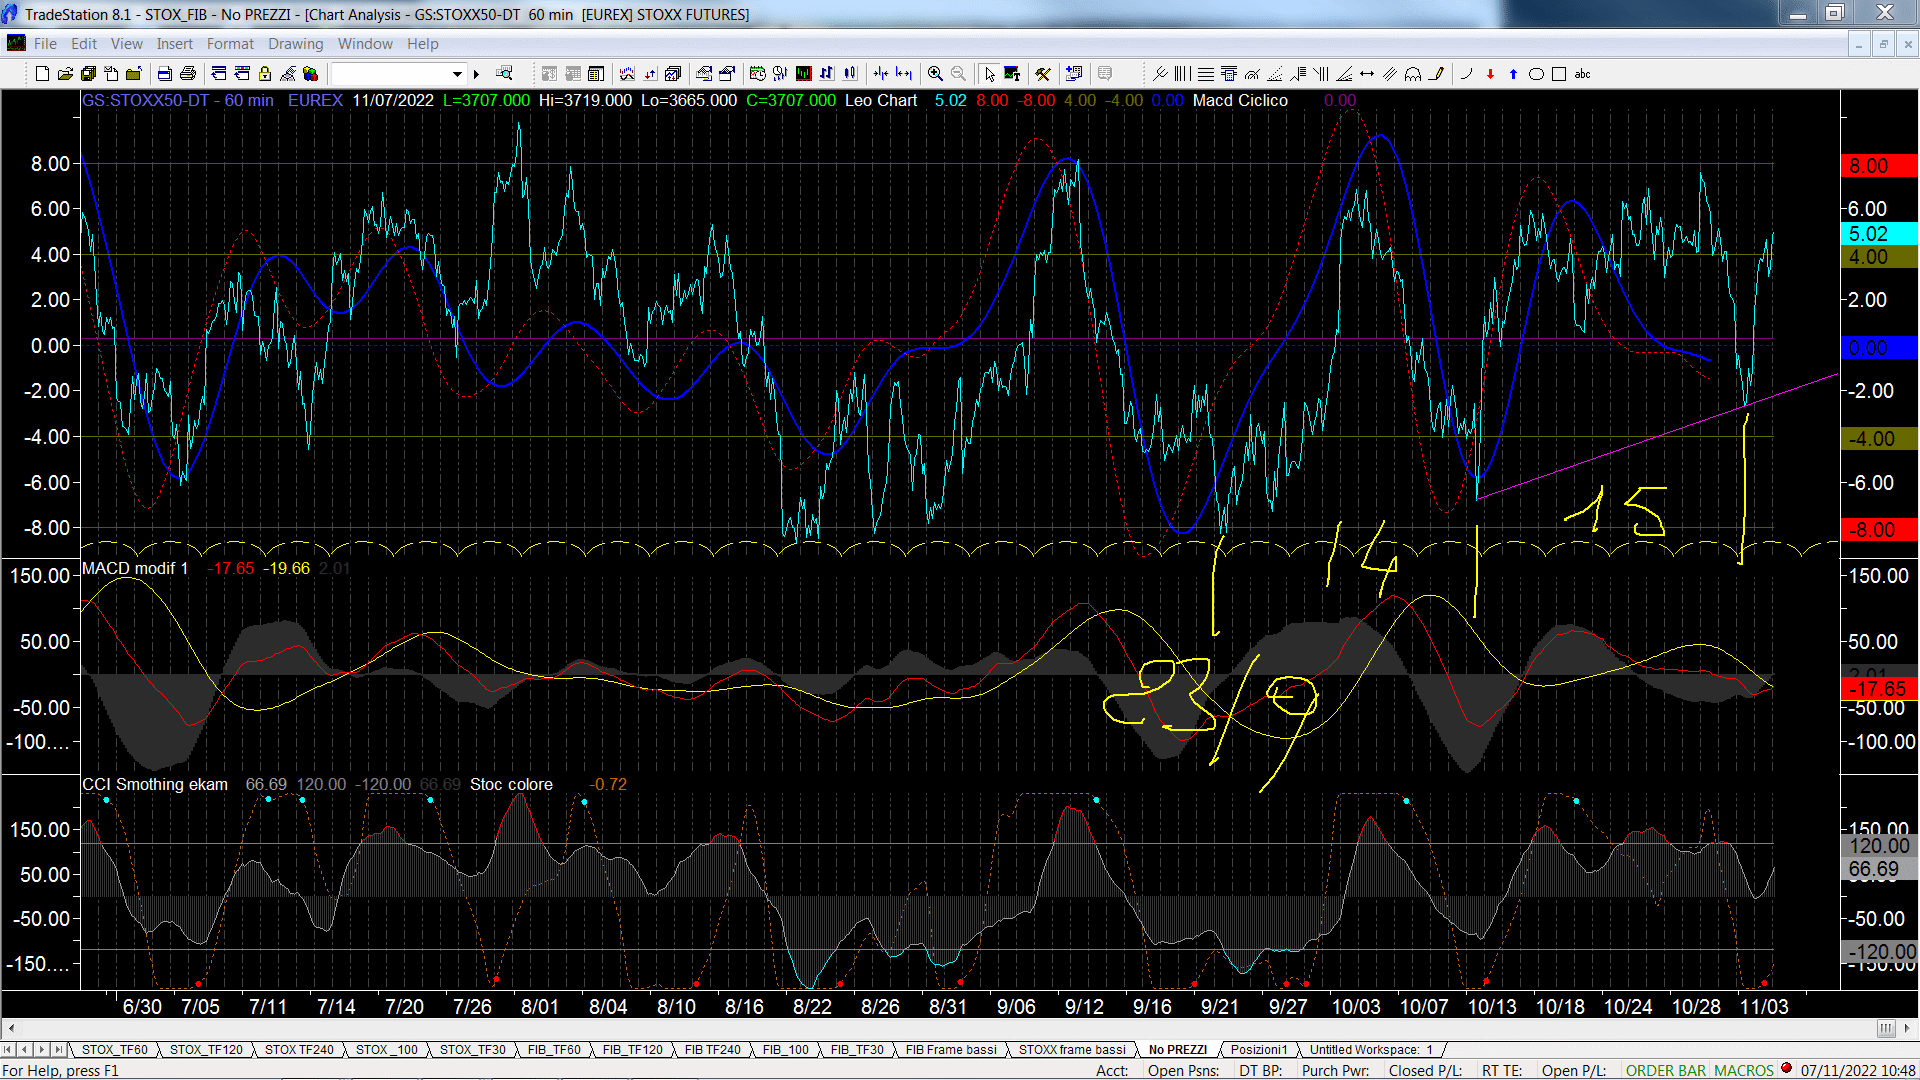Image resolution: width=1920 pixels, height=1080 pixels.
Task: Select the vertical lines drawing tool
Action: coord(1183,74)
